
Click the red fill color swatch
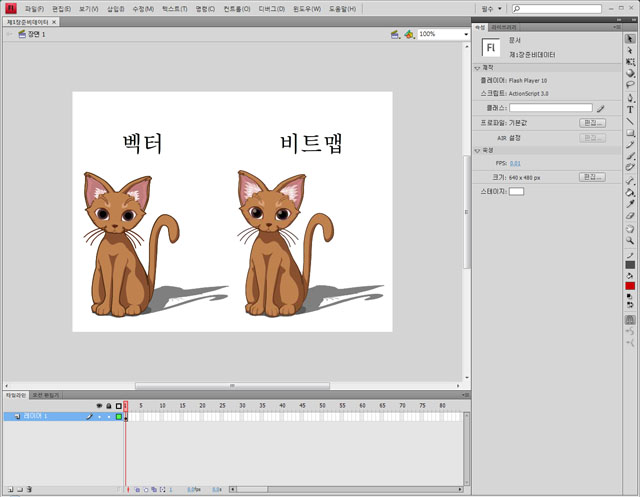click(630, 286)
